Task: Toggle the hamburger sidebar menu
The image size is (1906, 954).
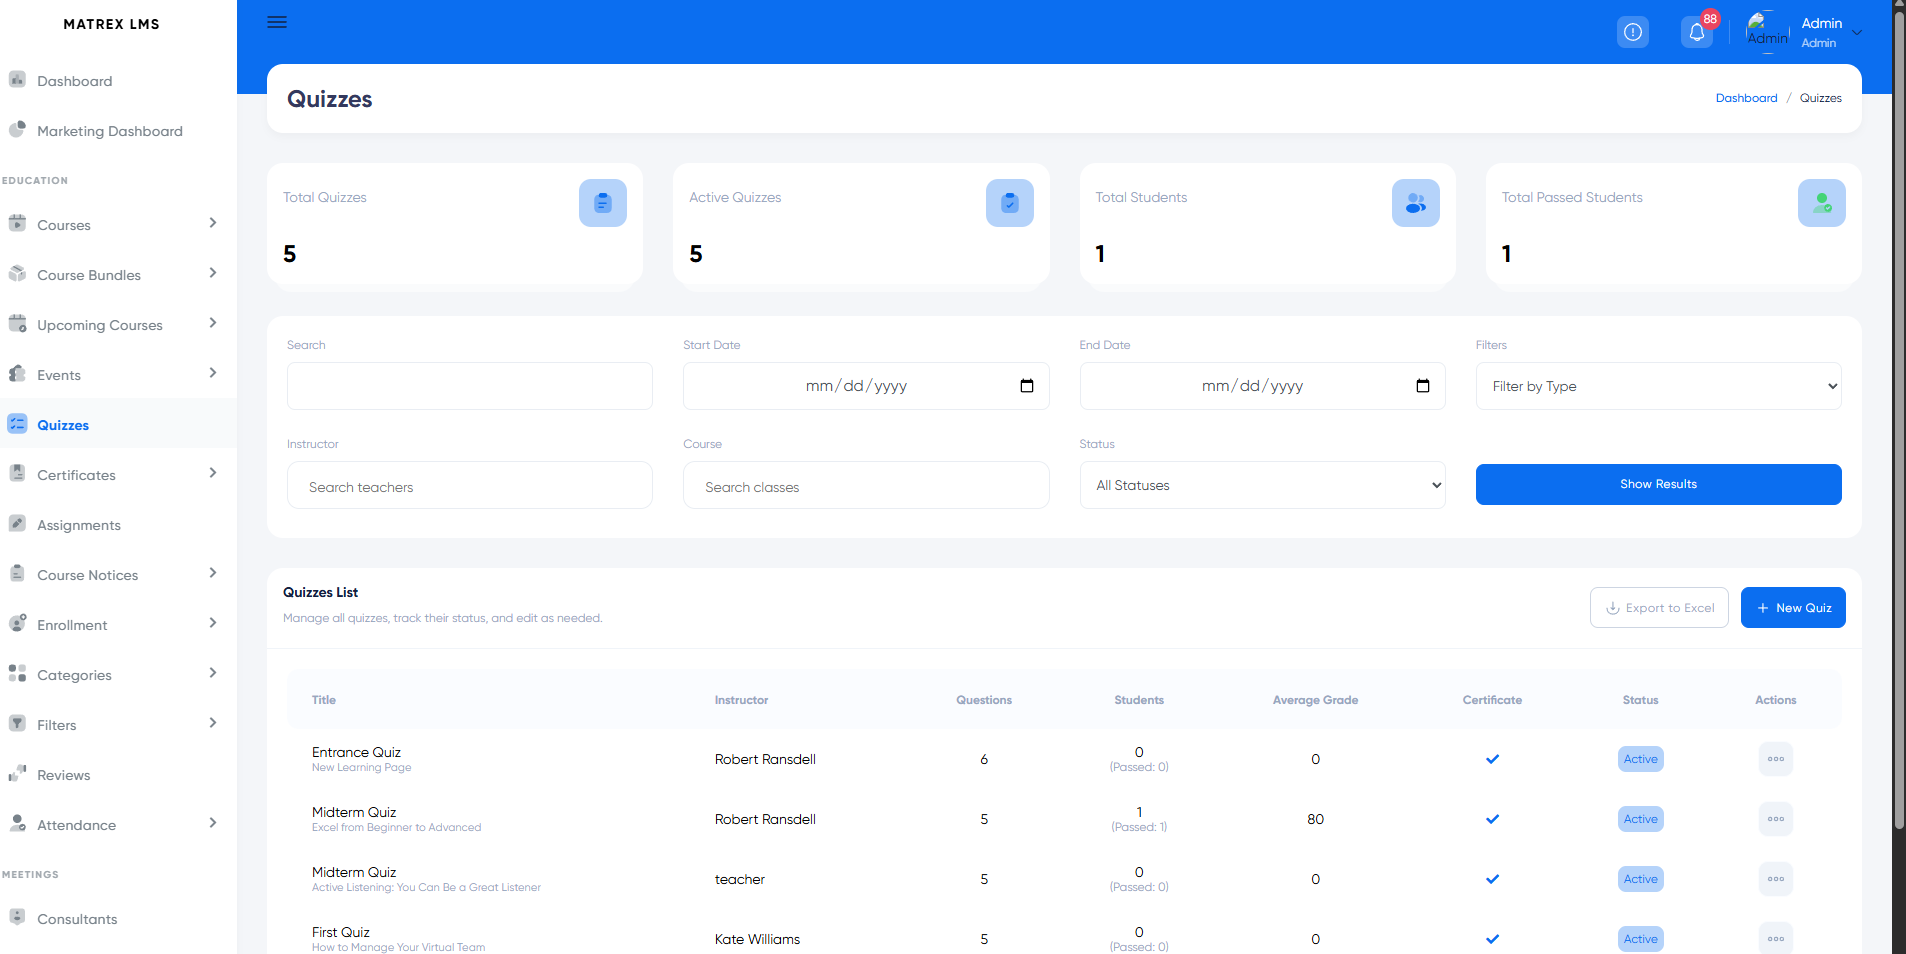Action: pyautogui.click(x=277, y=22)
